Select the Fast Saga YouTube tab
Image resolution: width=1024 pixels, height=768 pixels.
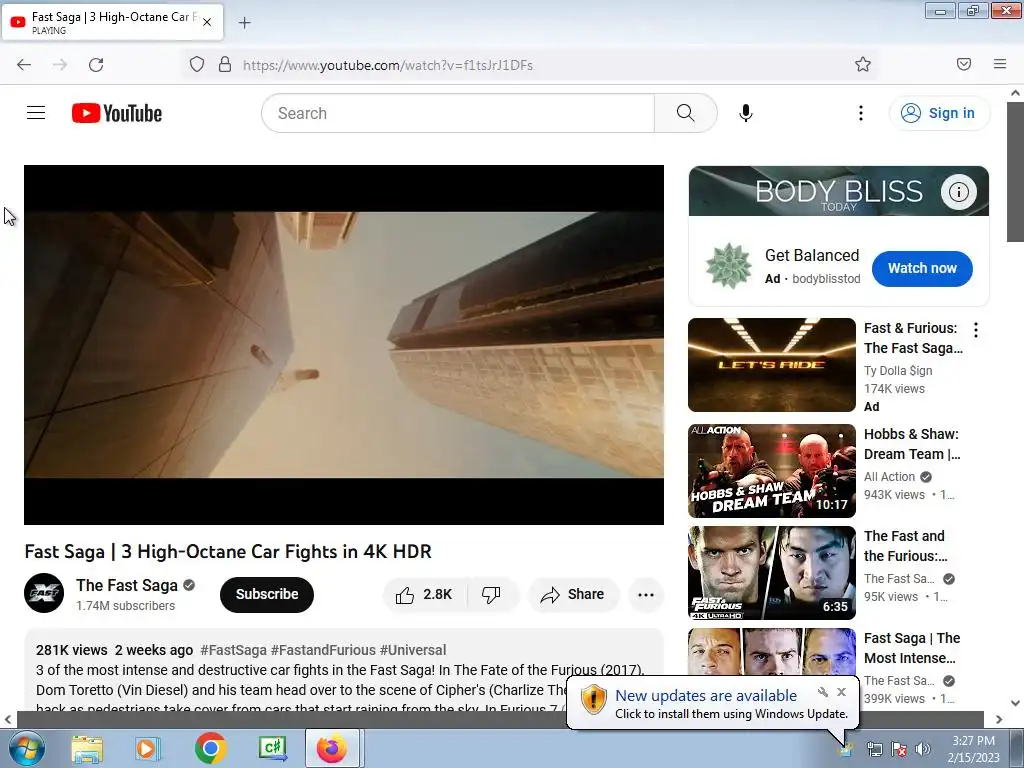pos(112,22)
